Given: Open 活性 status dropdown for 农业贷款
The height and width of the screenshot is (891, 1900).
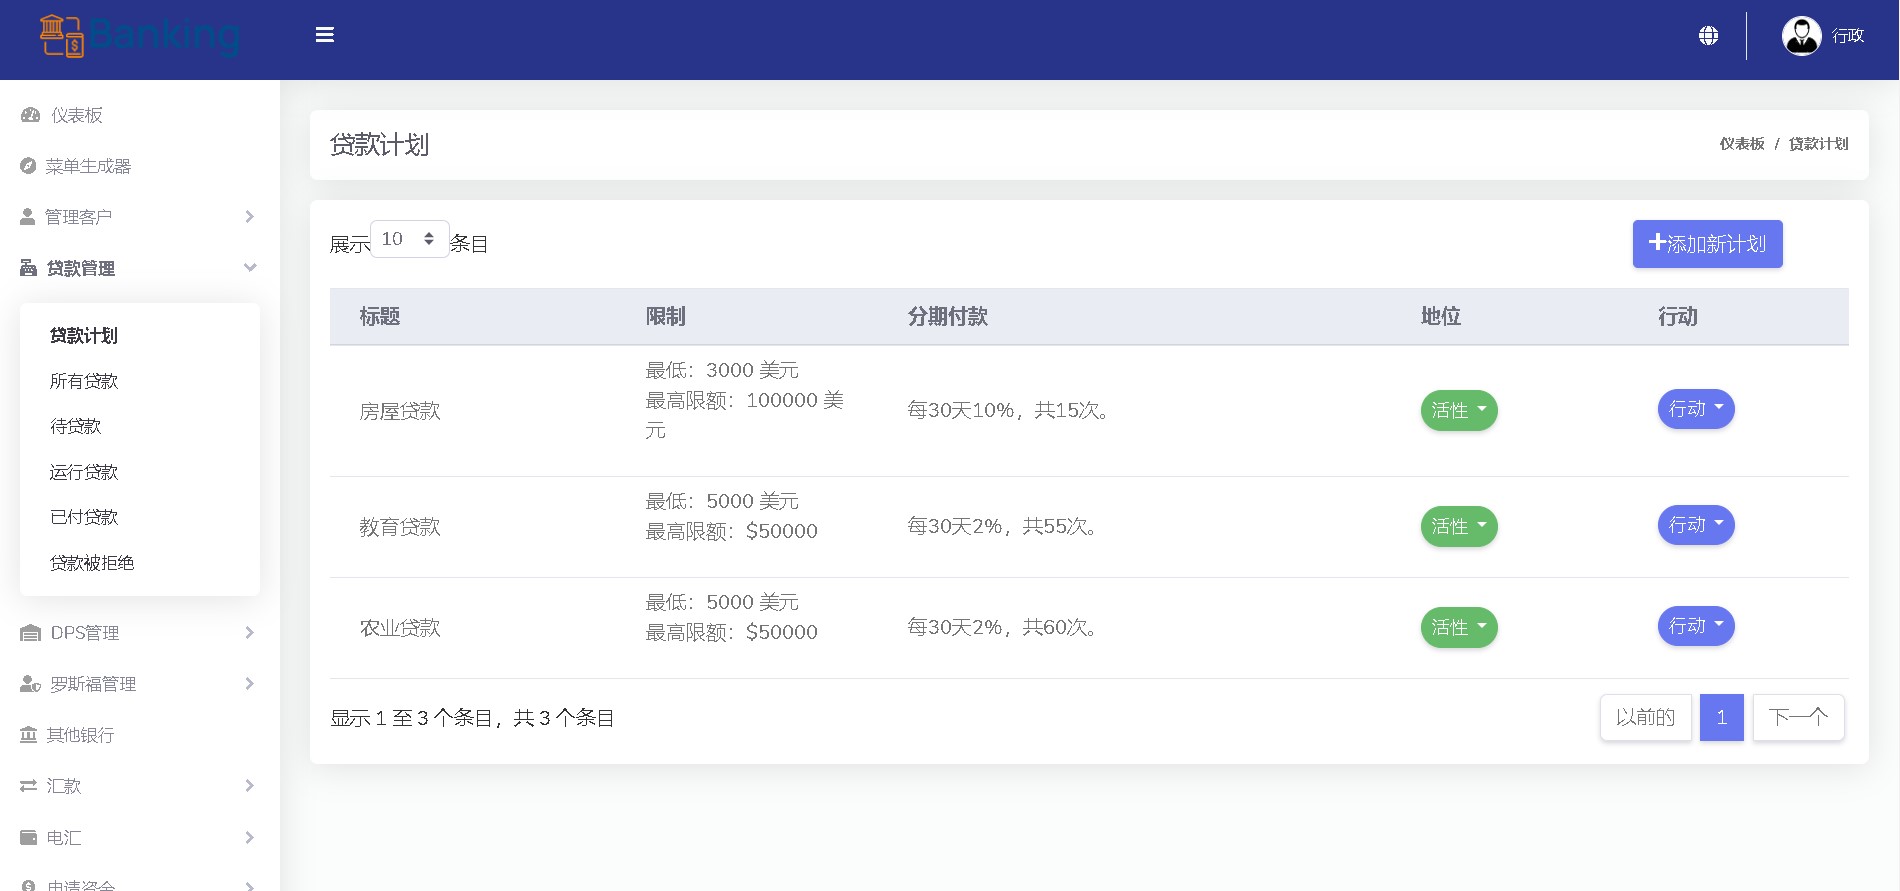Looking at the screenshot, I should tap(1459, 627).
